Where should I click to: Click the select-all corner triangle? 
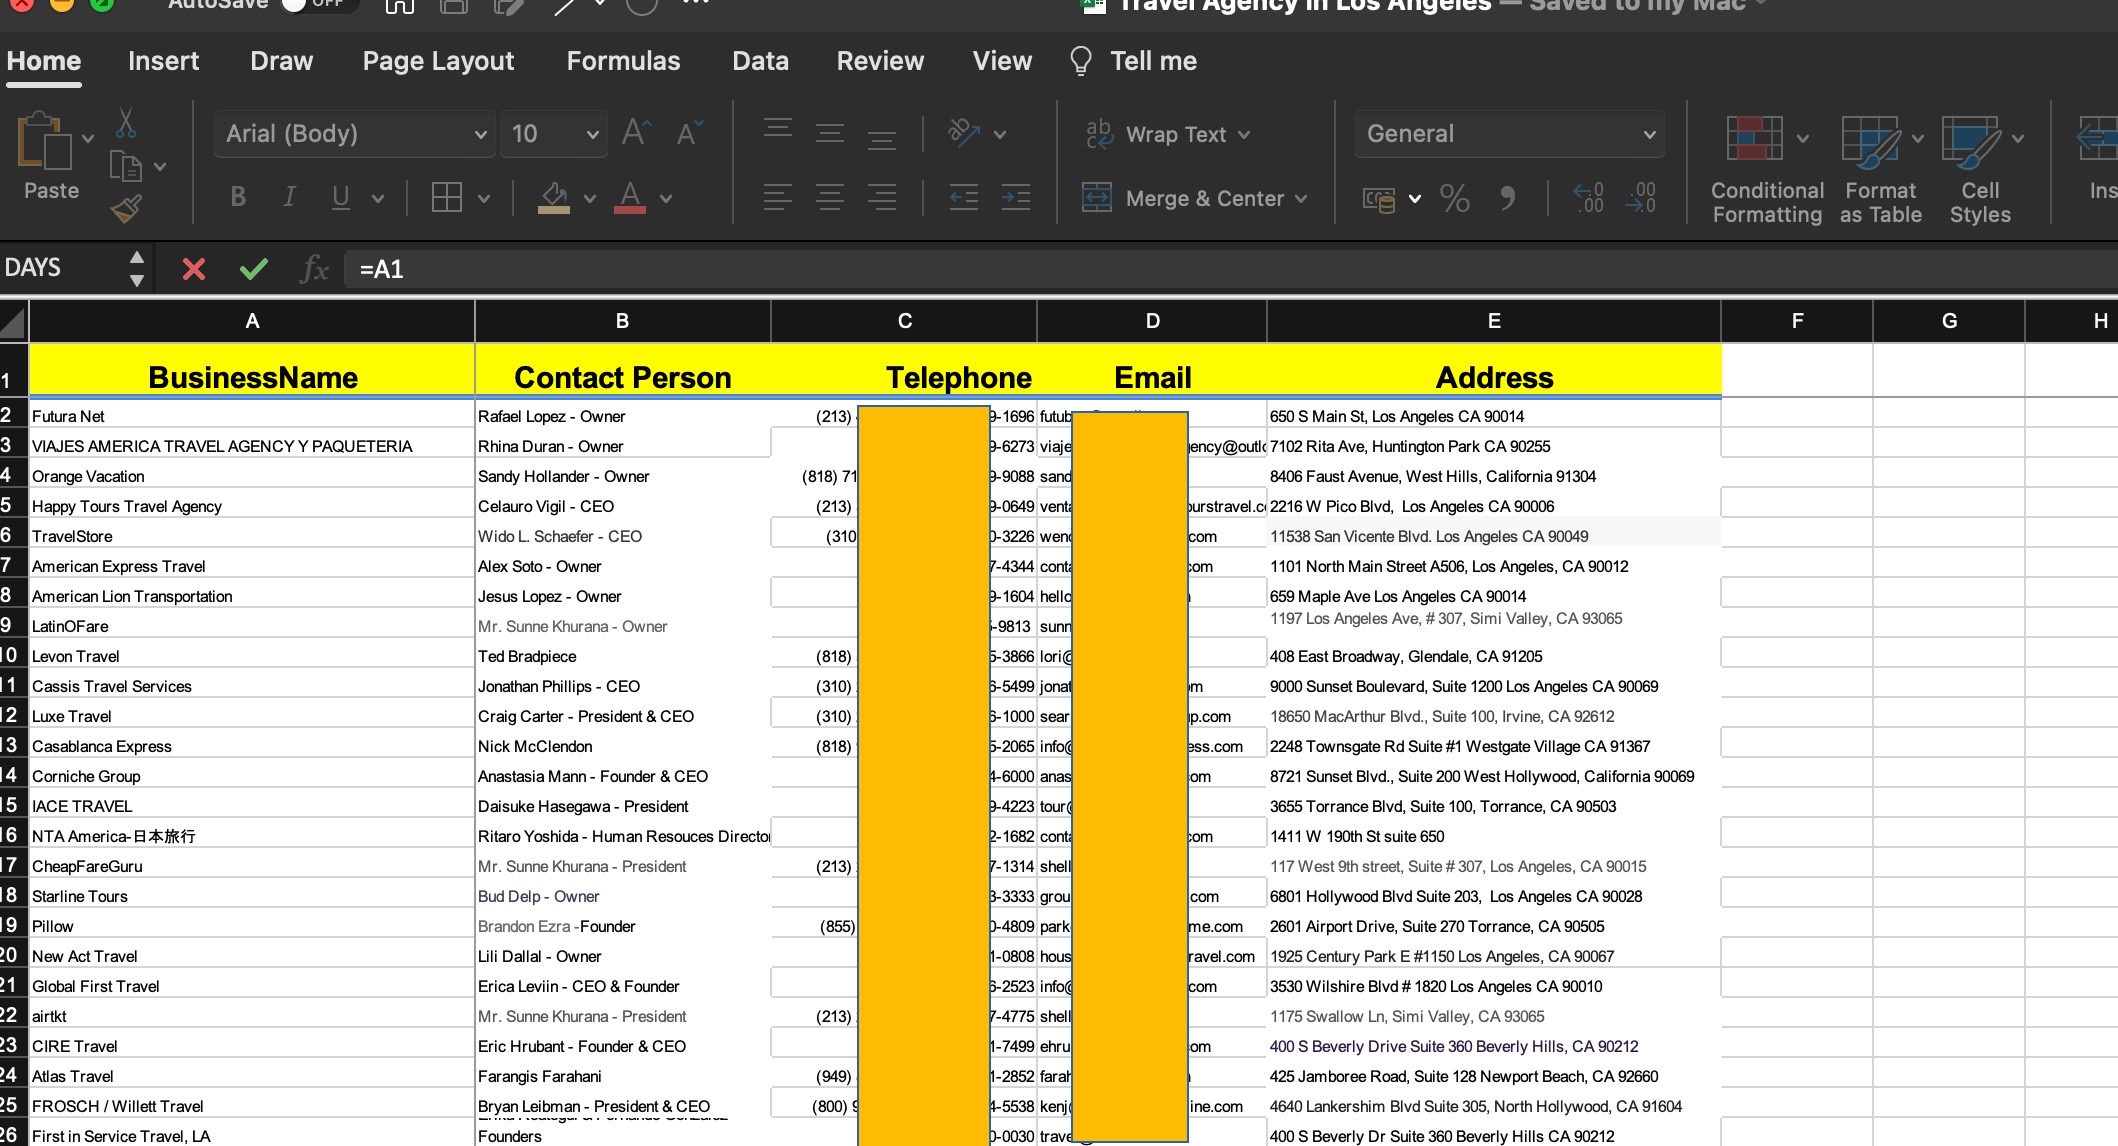(x=13, y=322)
